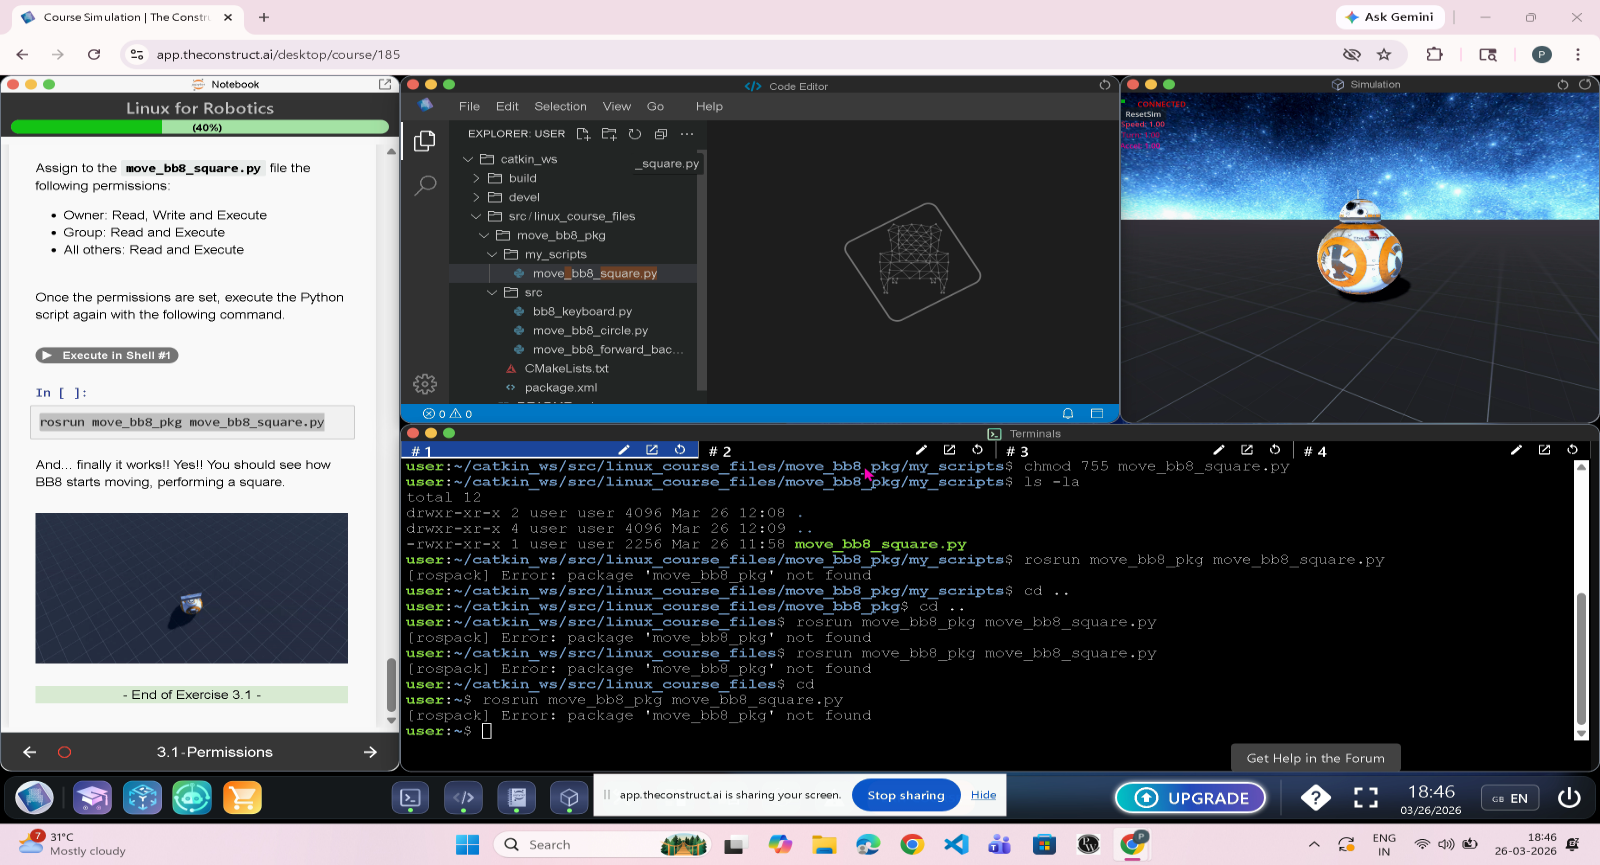Image resolution: width=1600 pixels, height=865 pixels.
Task: Click the New Folder icon in Explorer
Action: 609,134
